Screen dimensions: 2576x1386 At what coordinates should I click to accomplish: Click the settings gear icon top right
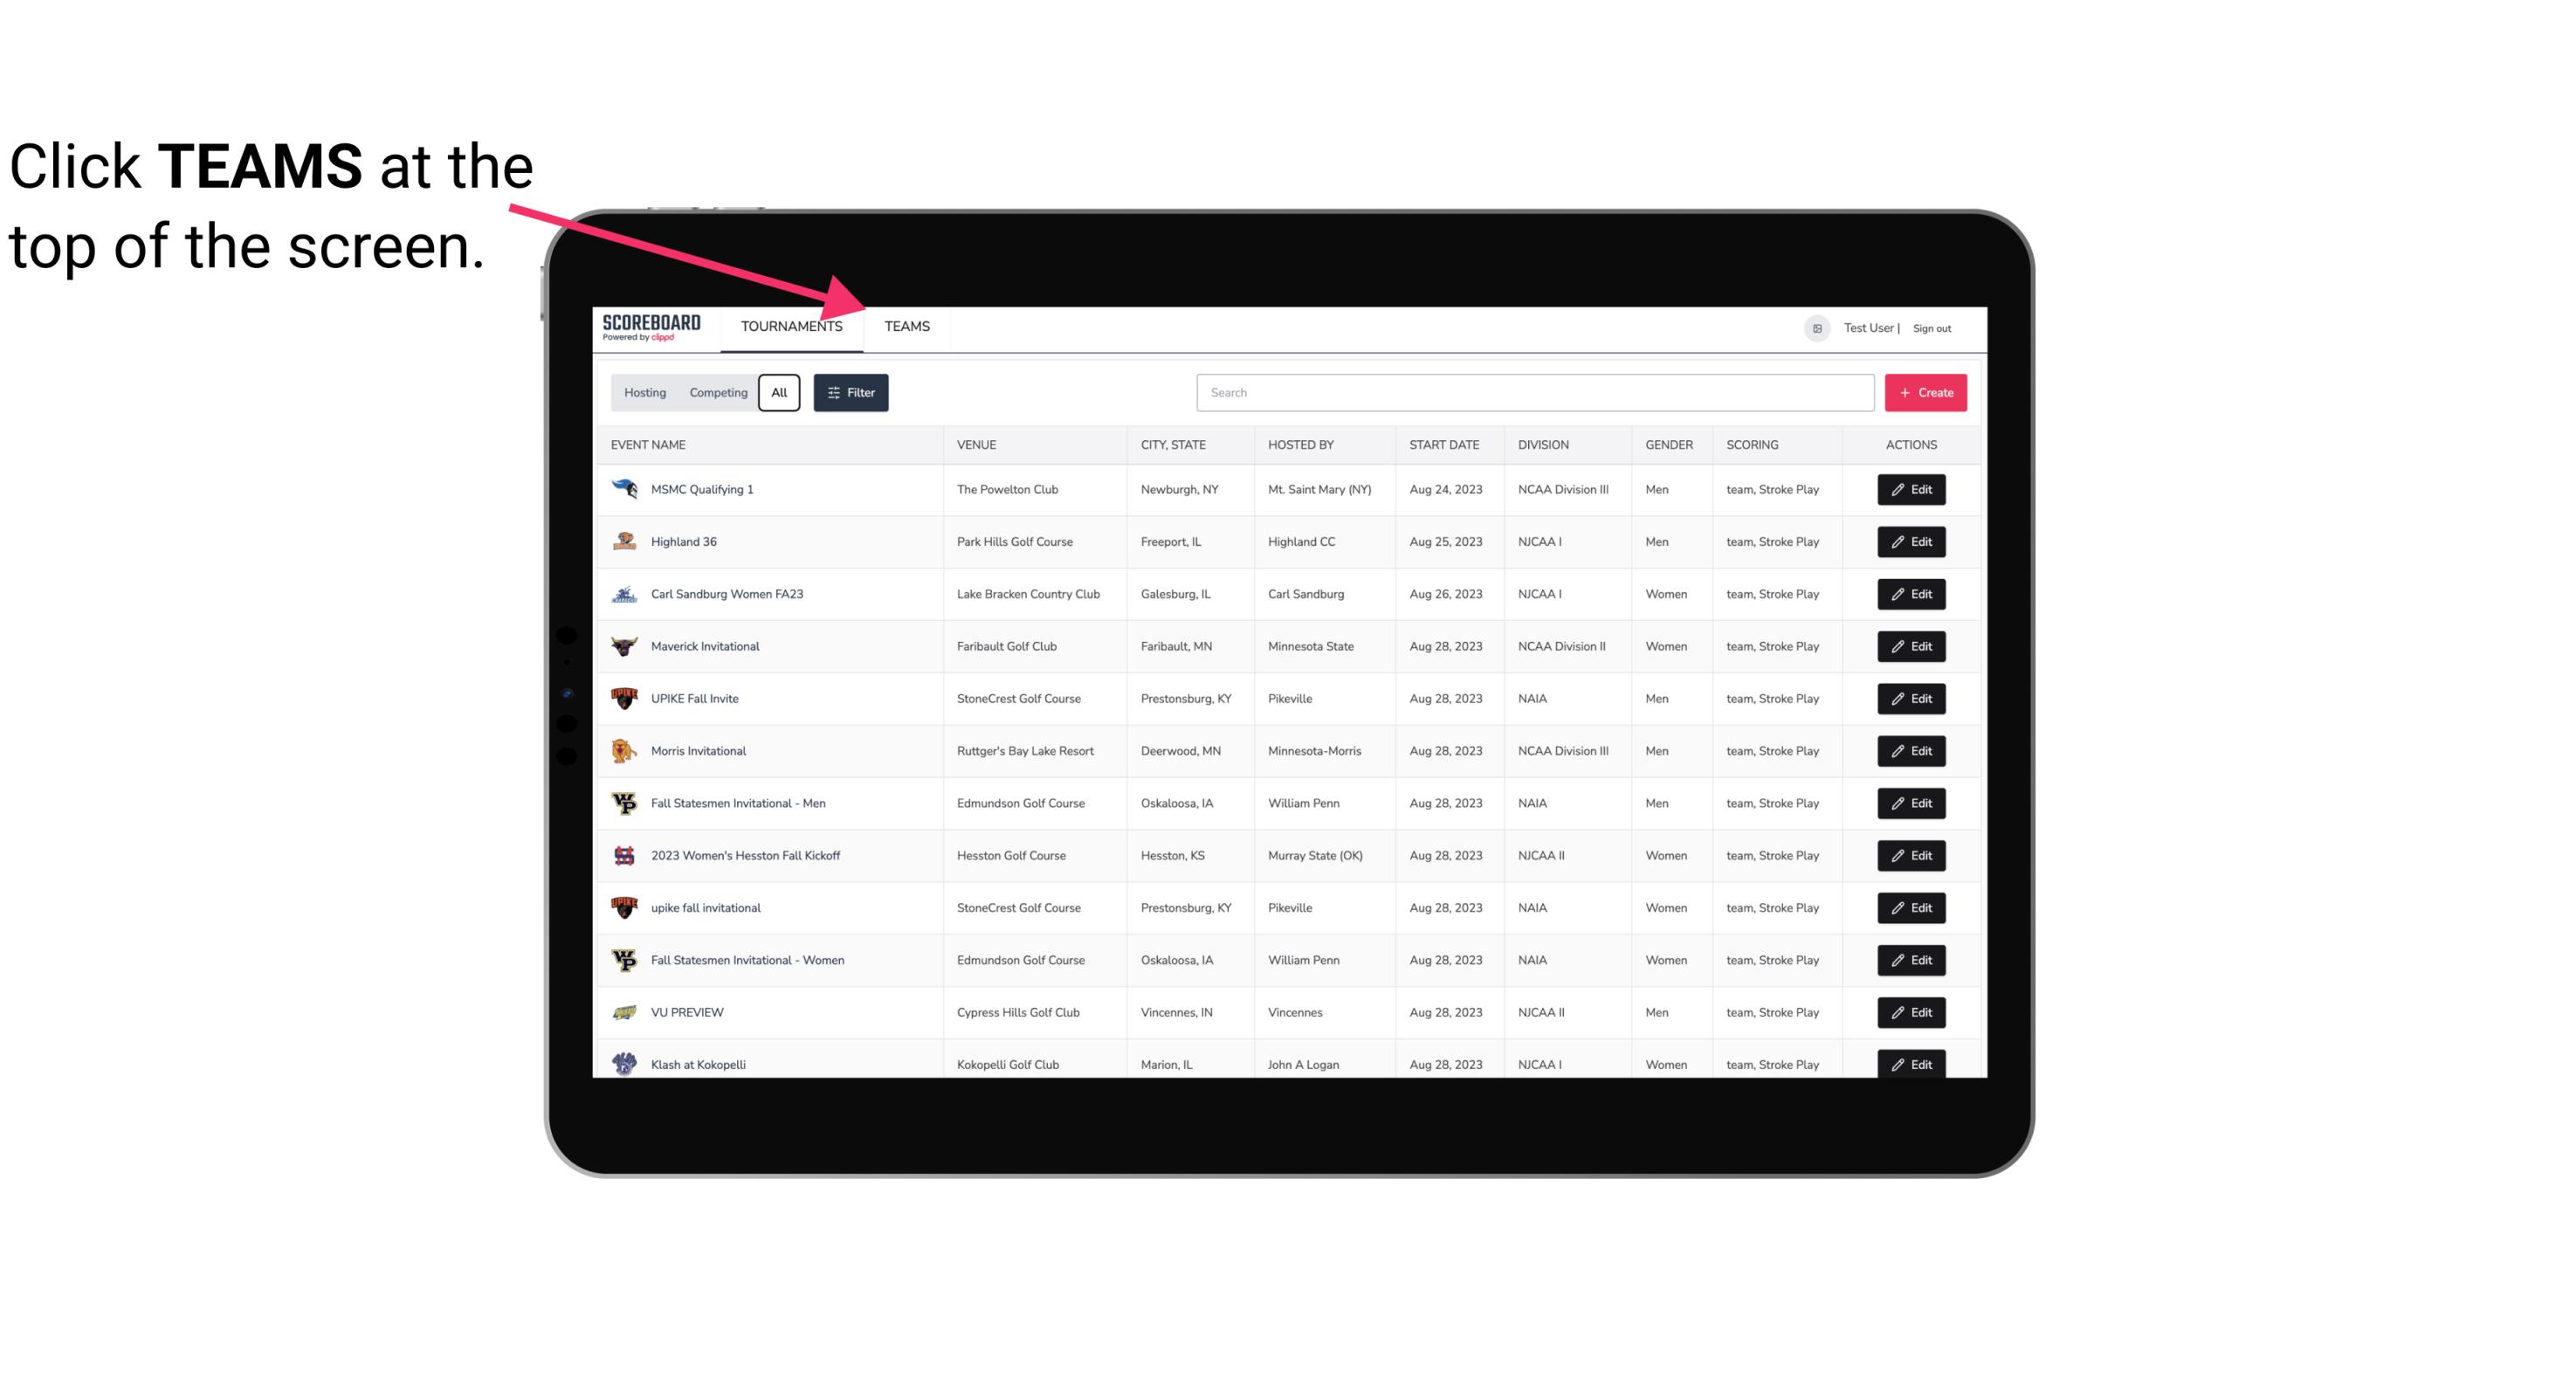point(1814,328)
